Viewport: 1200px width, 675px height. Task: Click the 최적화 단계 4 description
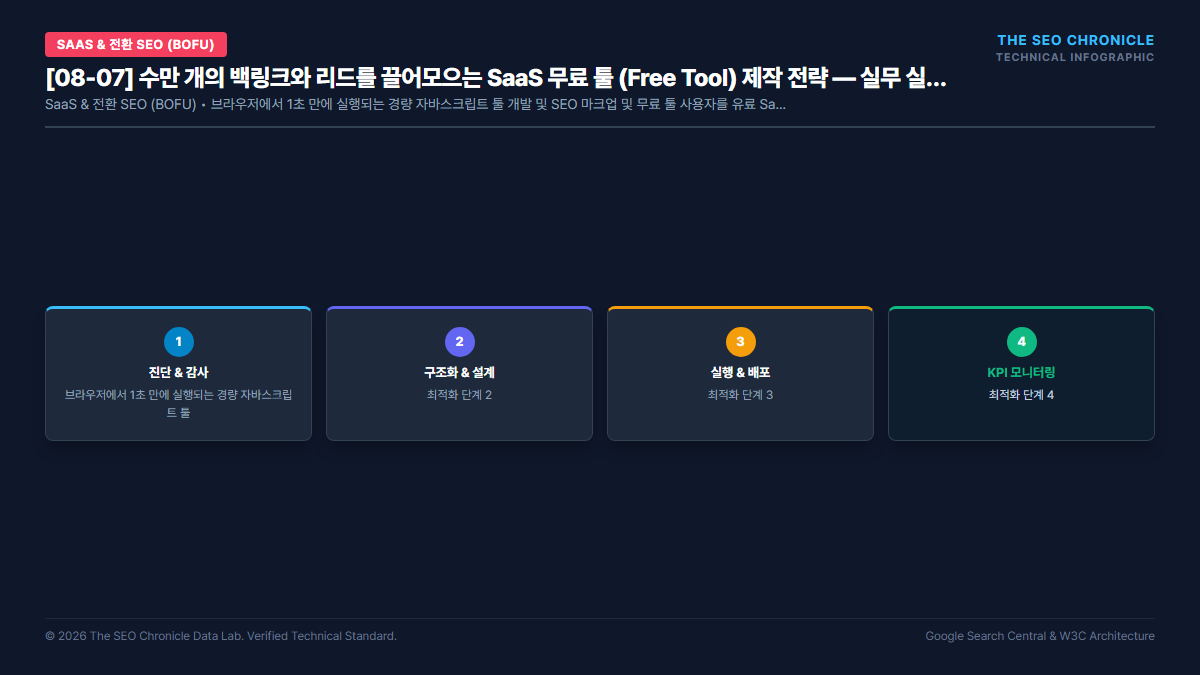(x=1022, y=395)
